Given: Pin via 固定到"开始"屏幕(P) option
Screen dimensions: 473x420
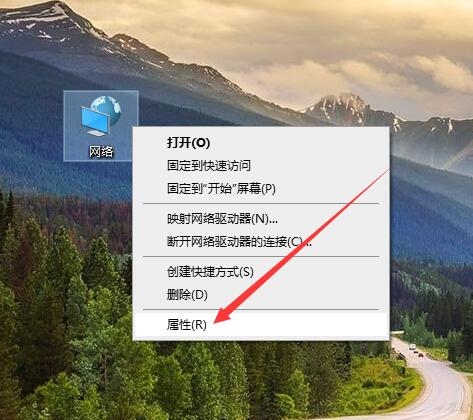Looking at the screenshot, I should pyautogui.click(x=221, y=189).
